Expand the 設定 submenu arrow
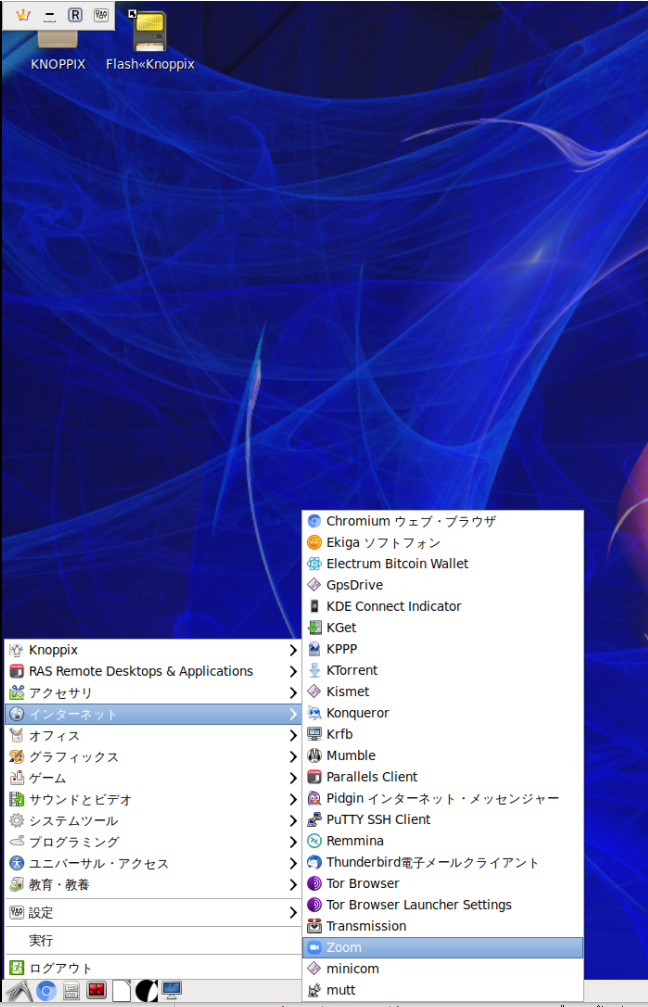 tap(293, 913)
